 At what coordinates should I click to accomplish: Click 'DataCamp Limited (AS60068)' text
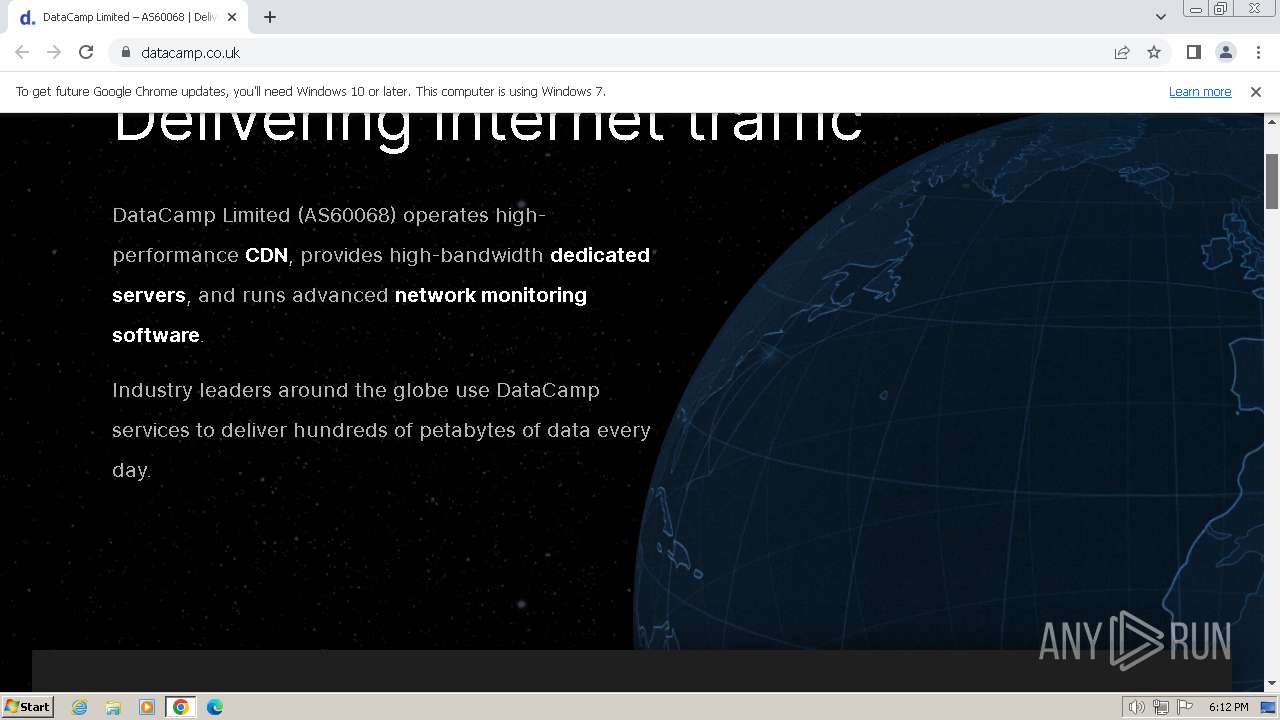pyautogui.click(x=255, y=215)
